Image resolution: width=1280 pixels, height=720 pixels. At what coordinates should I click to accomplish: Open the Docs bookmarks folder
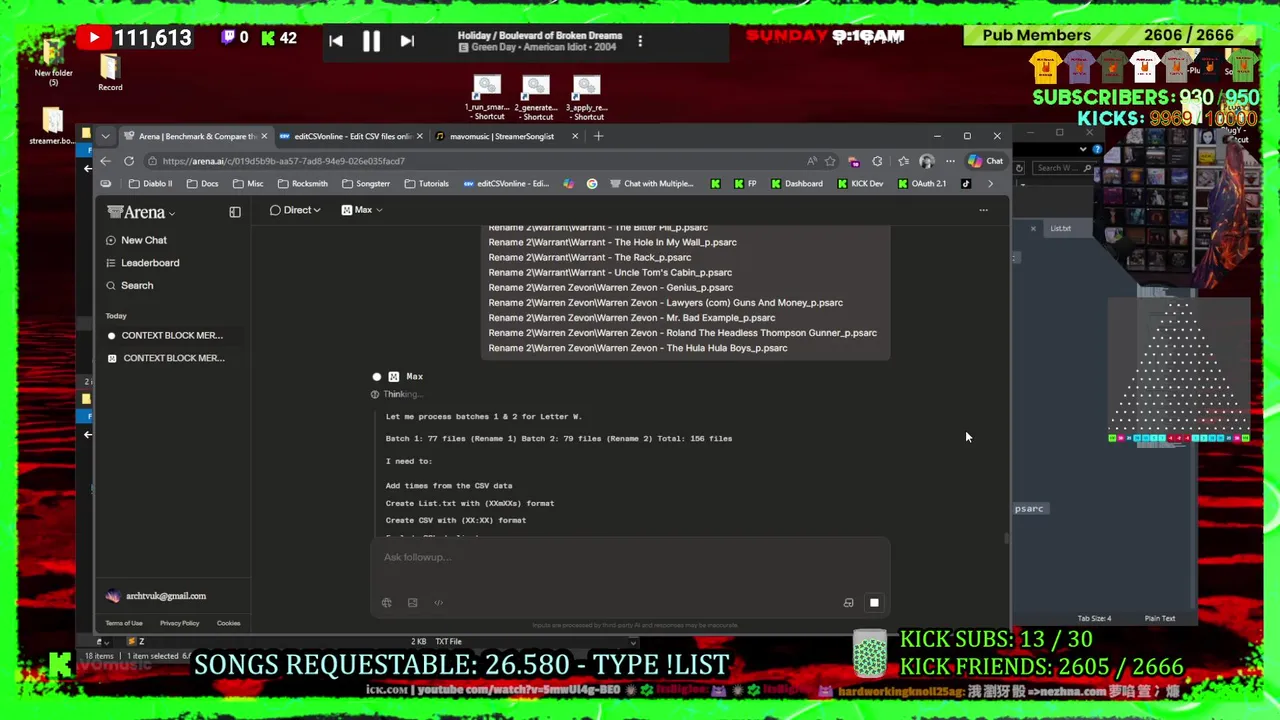pos(202,184)
